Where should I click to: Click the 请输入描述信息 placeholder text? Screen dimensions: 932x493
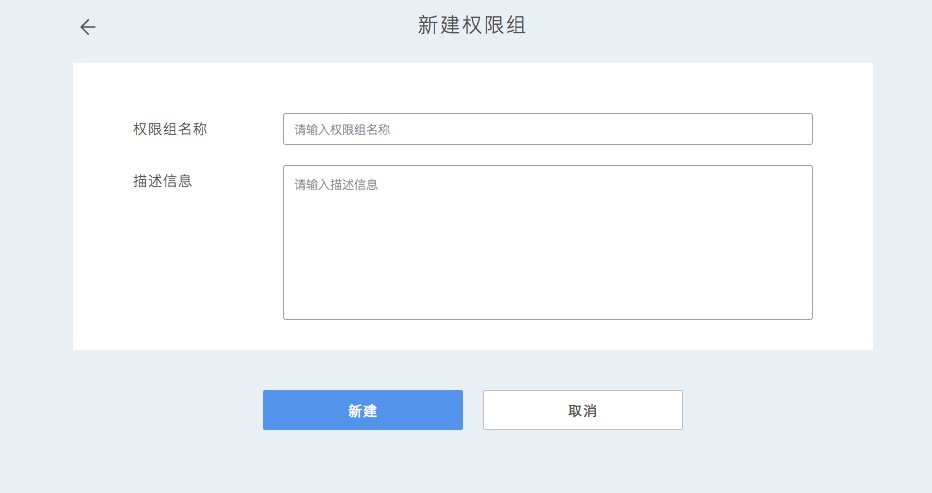point(336,185)
